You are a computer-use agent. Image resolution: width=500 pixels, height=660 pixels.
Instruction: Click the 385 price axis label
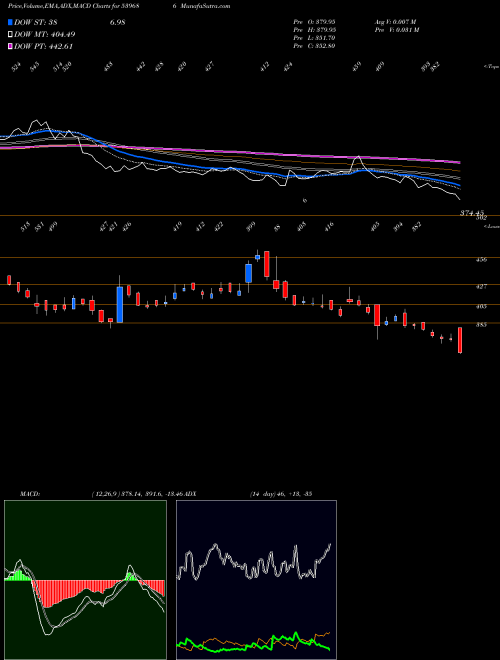coord(481,325)
